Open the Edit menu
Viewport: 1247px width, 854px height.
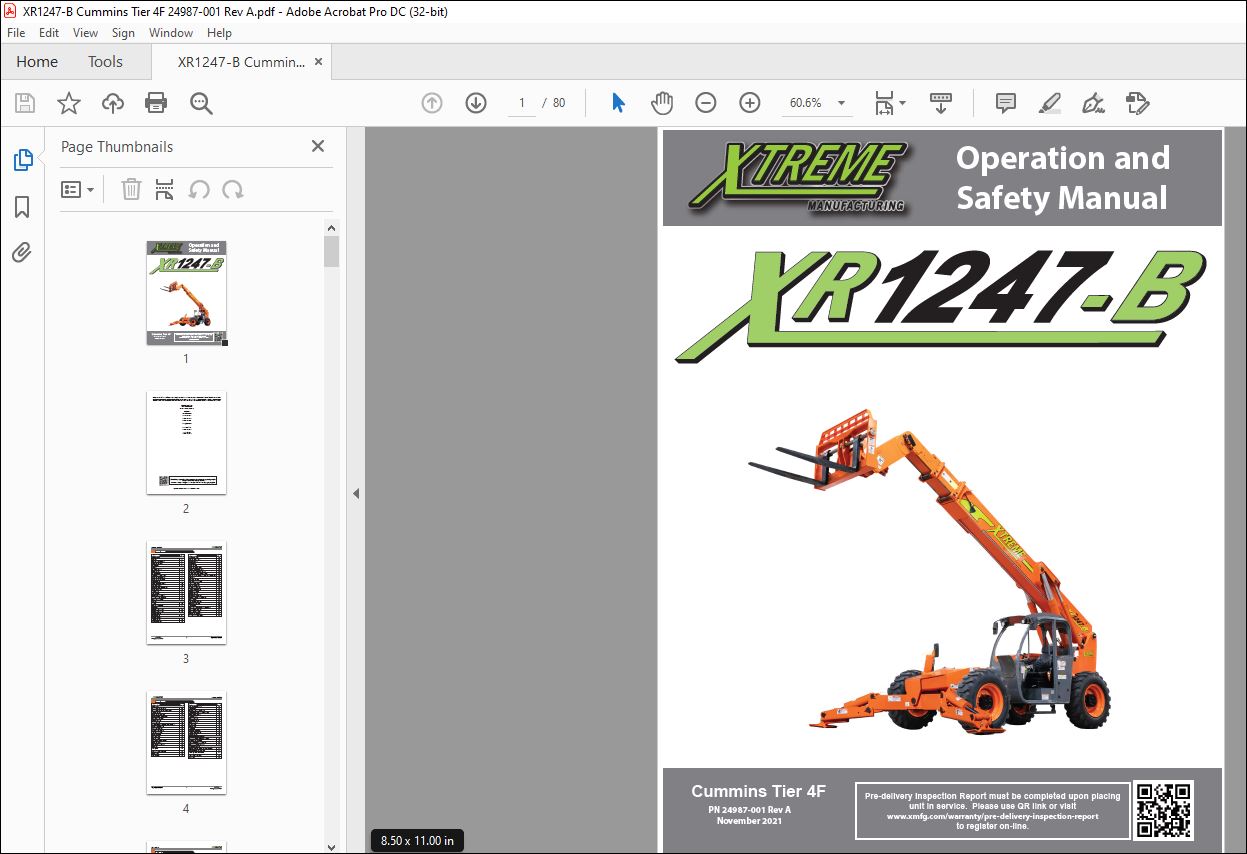[49, 33]
